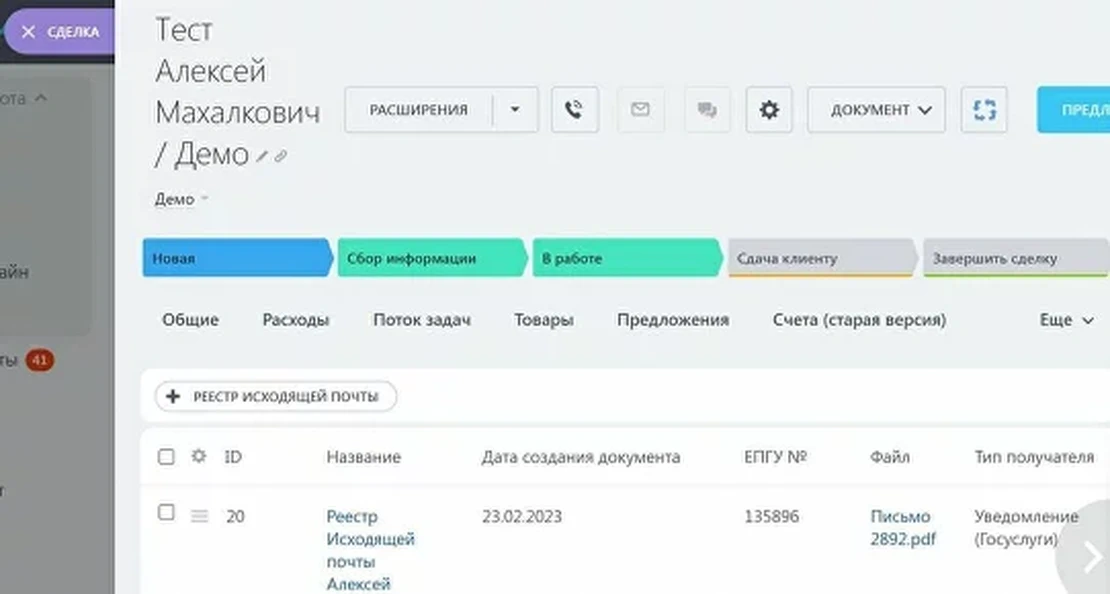Viewport: 1110px width, 594px height.
Task: Switch to the Товары tab
Action: click(545, 320)
